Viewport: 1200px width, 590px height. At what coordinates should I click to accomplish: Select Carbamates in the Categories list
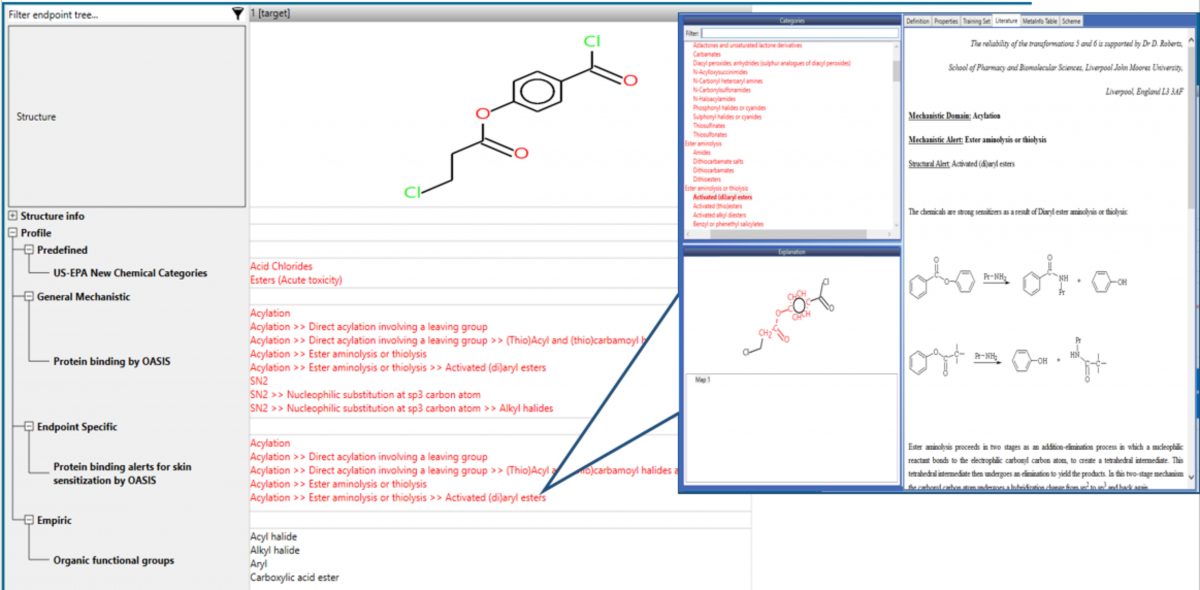[707, 55]
